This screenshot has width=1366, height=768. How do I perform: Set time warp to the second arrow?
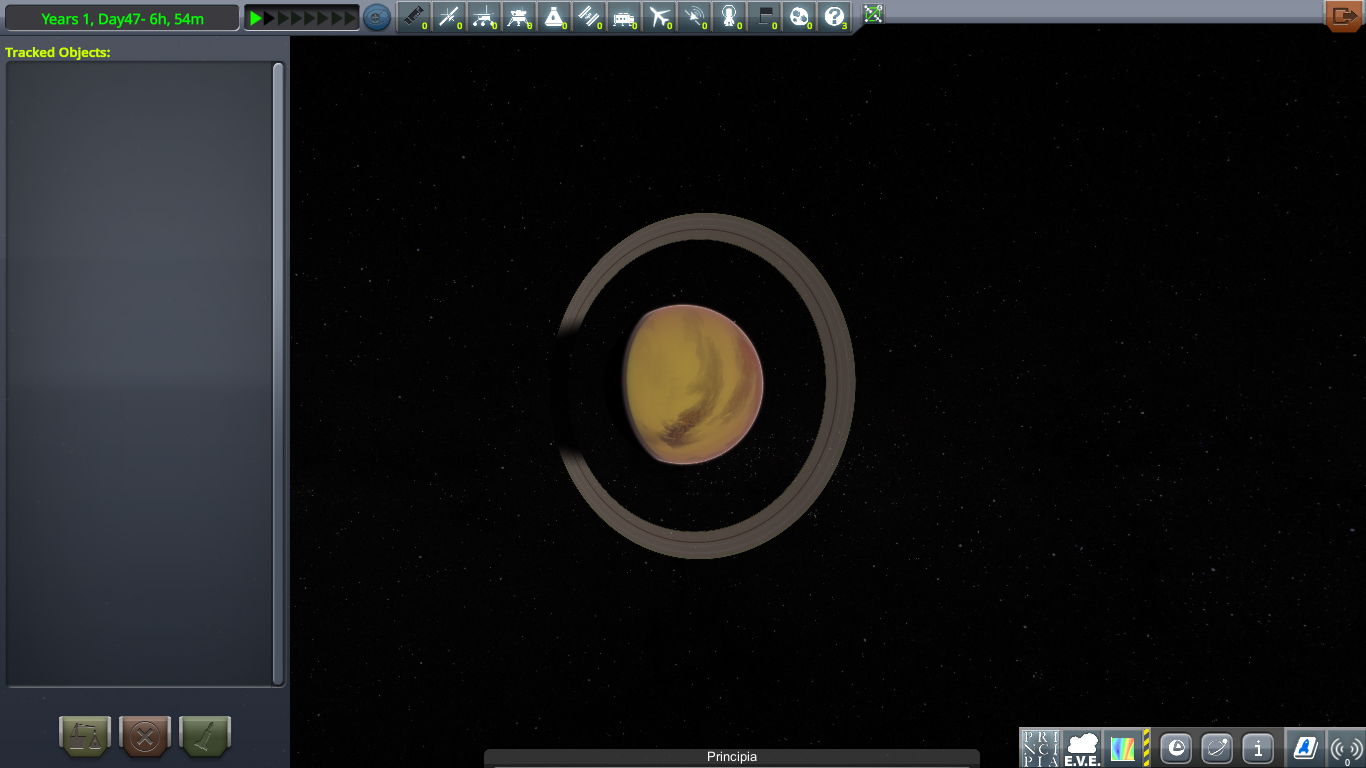(270, 18)
